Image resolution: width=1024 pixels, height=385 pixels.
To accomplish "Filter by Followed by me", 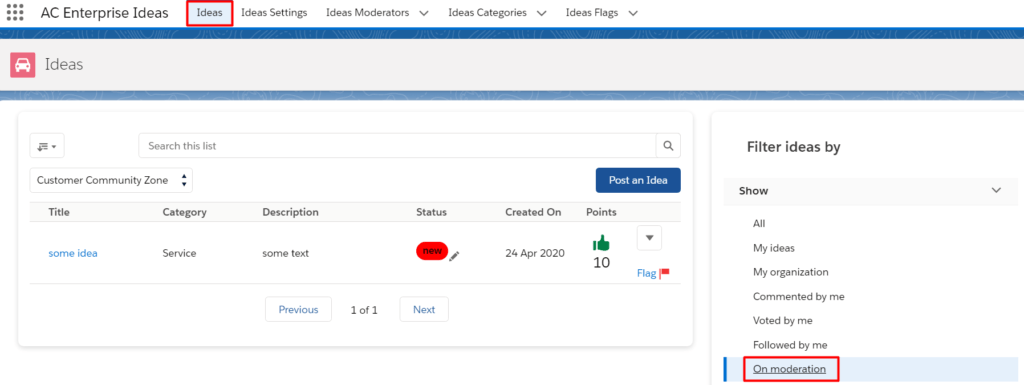I will [x=790, y=345].
